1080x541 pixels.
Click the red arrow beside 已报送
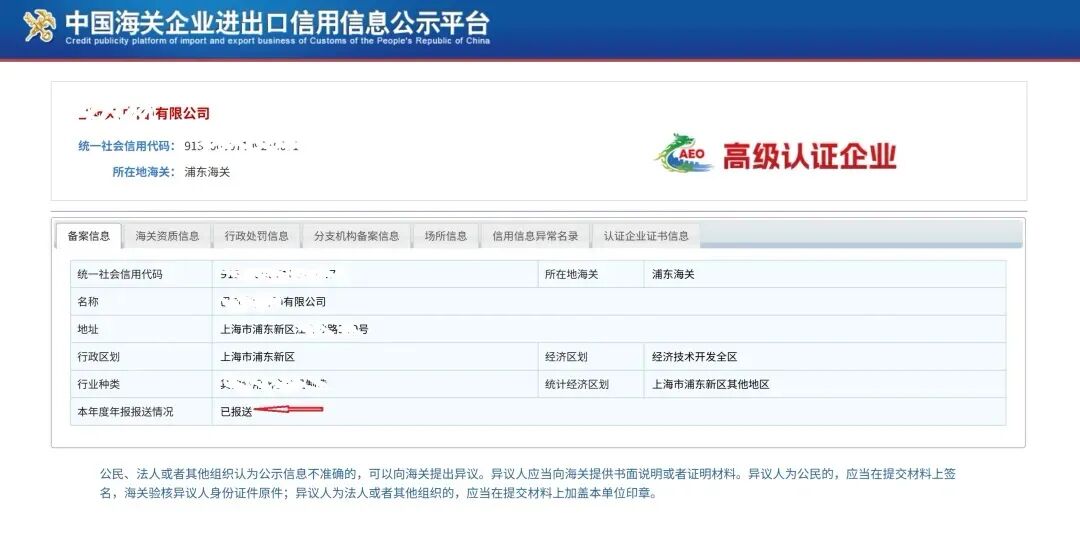[288, 409]
